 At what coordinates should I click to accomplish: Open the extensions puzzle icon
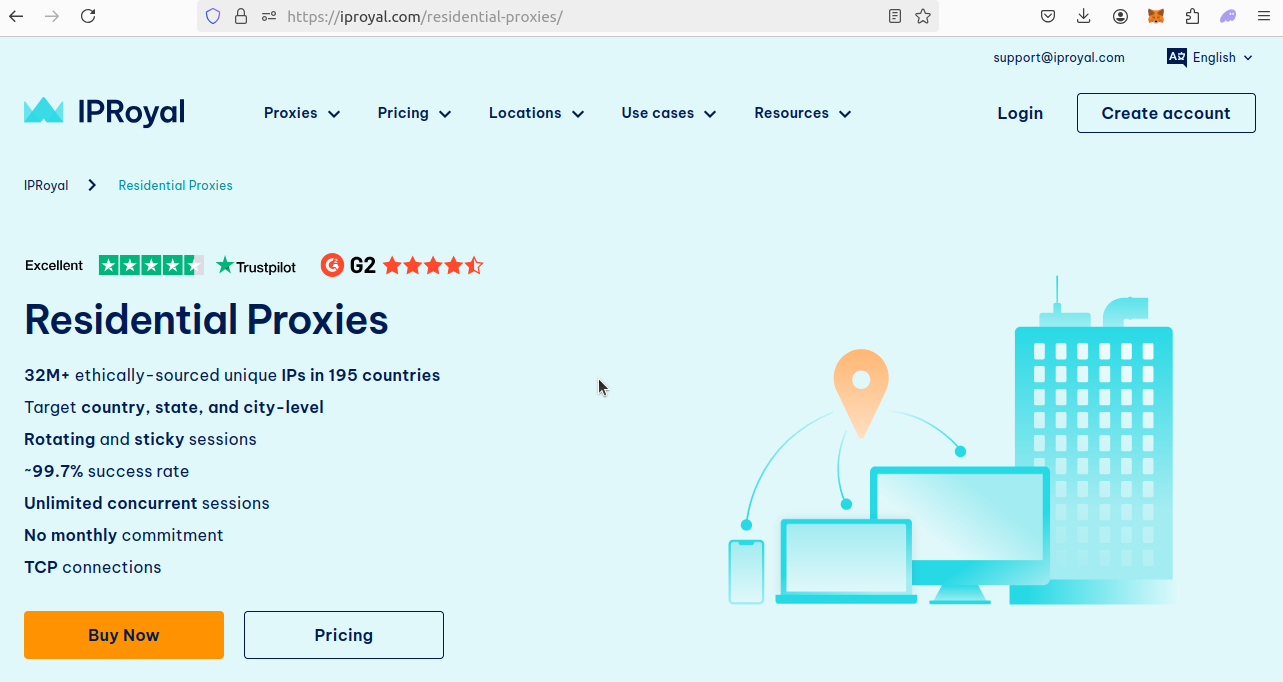(1192, 16)
